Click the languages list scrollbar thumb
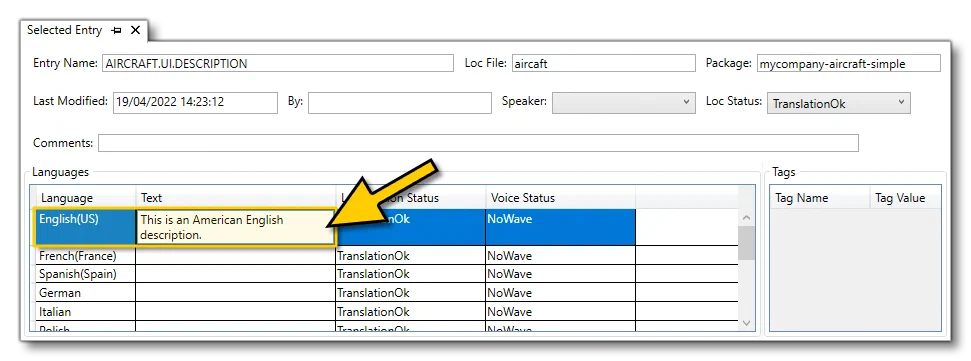 pyautogui.click(x=746, y=243)
